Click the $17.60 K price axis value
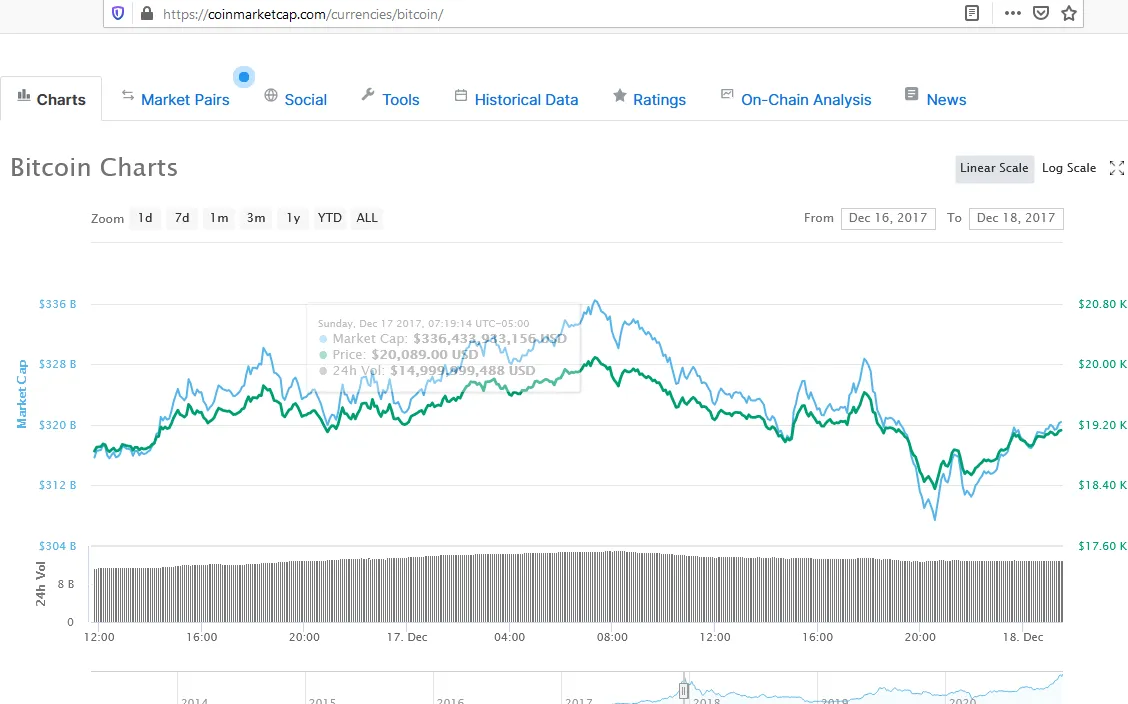1128x704 pixels. pyautogui.click(x=1102, y=546)
